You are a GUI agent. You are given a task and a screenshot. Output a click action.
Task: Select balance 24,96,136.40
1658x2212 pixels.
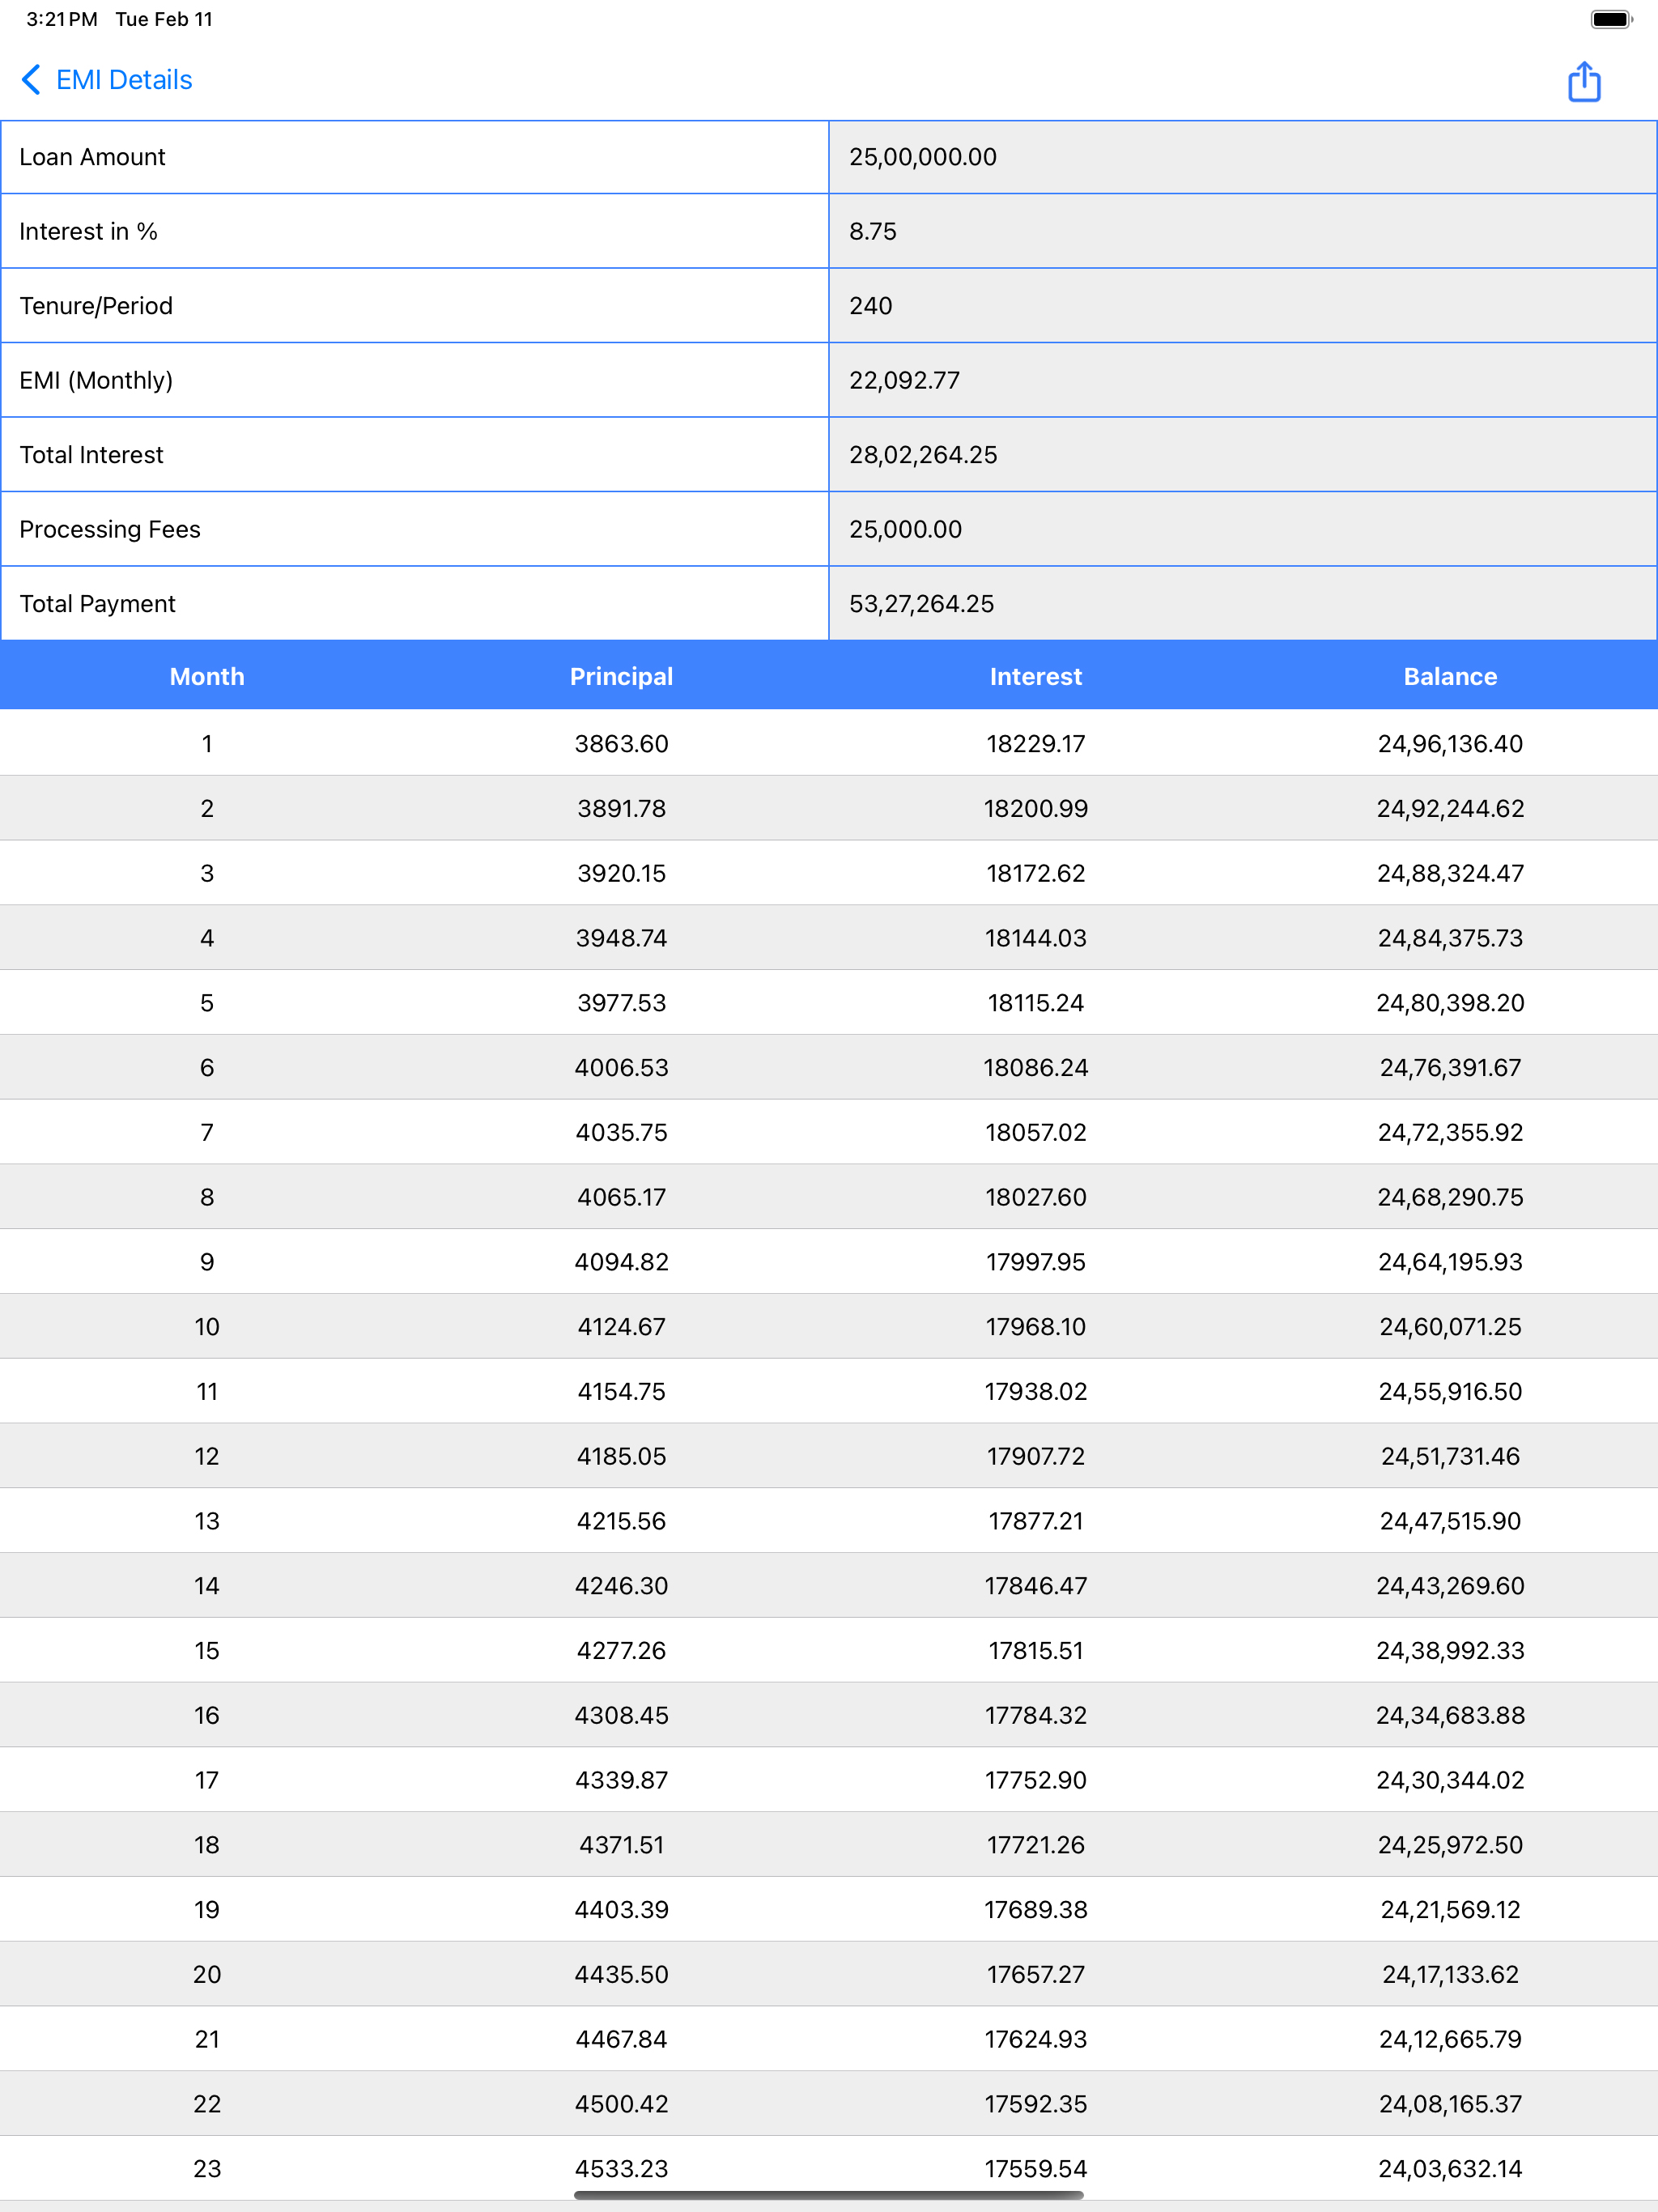[1450, 743]
